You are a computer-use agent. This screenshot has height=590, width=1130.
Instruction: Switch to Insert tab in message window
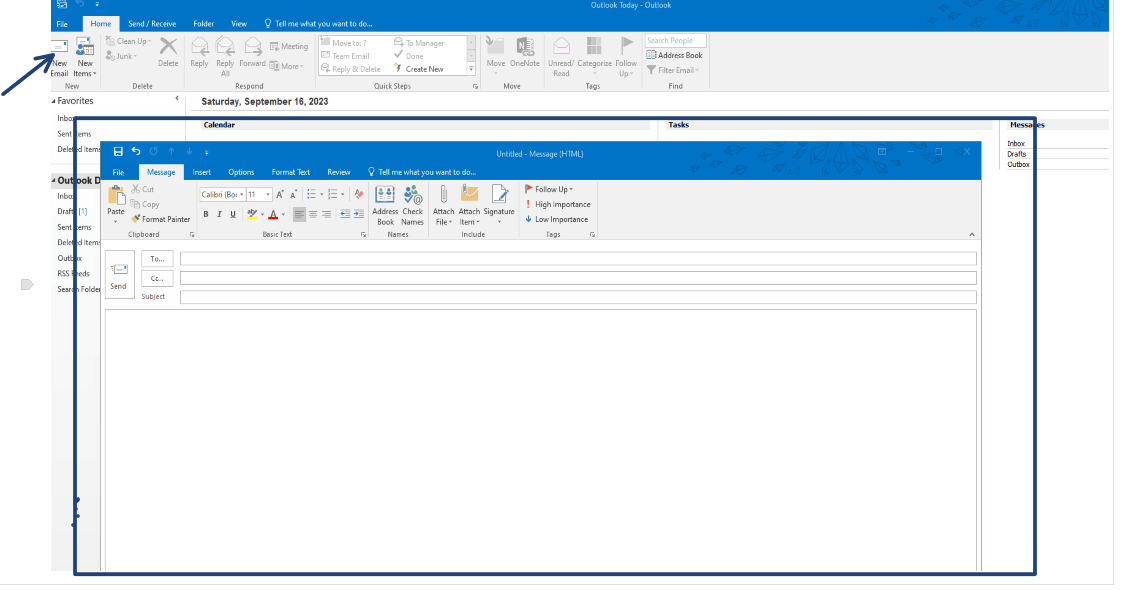(x=202, y=172)
